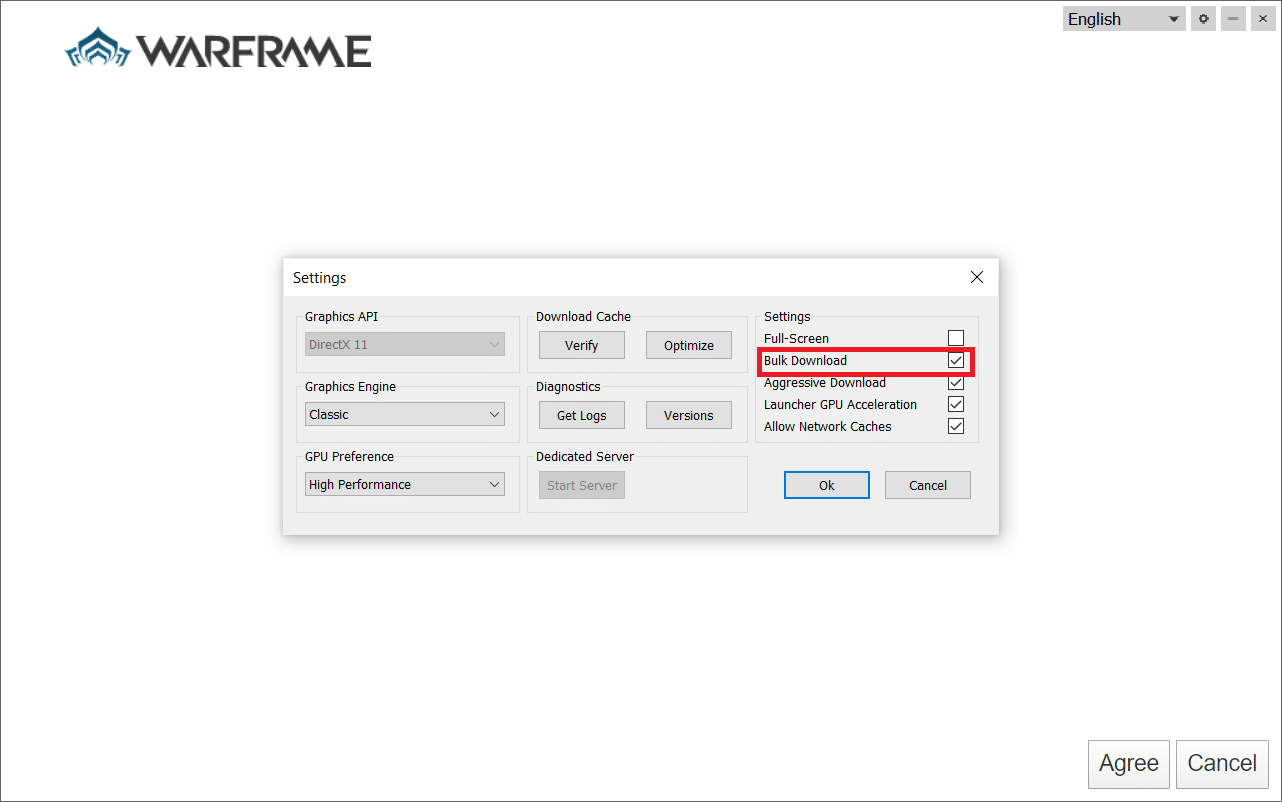This screenshot has height=802, width=1282.
Task: Click the Diagnostics group label
Action: point(568,386)
